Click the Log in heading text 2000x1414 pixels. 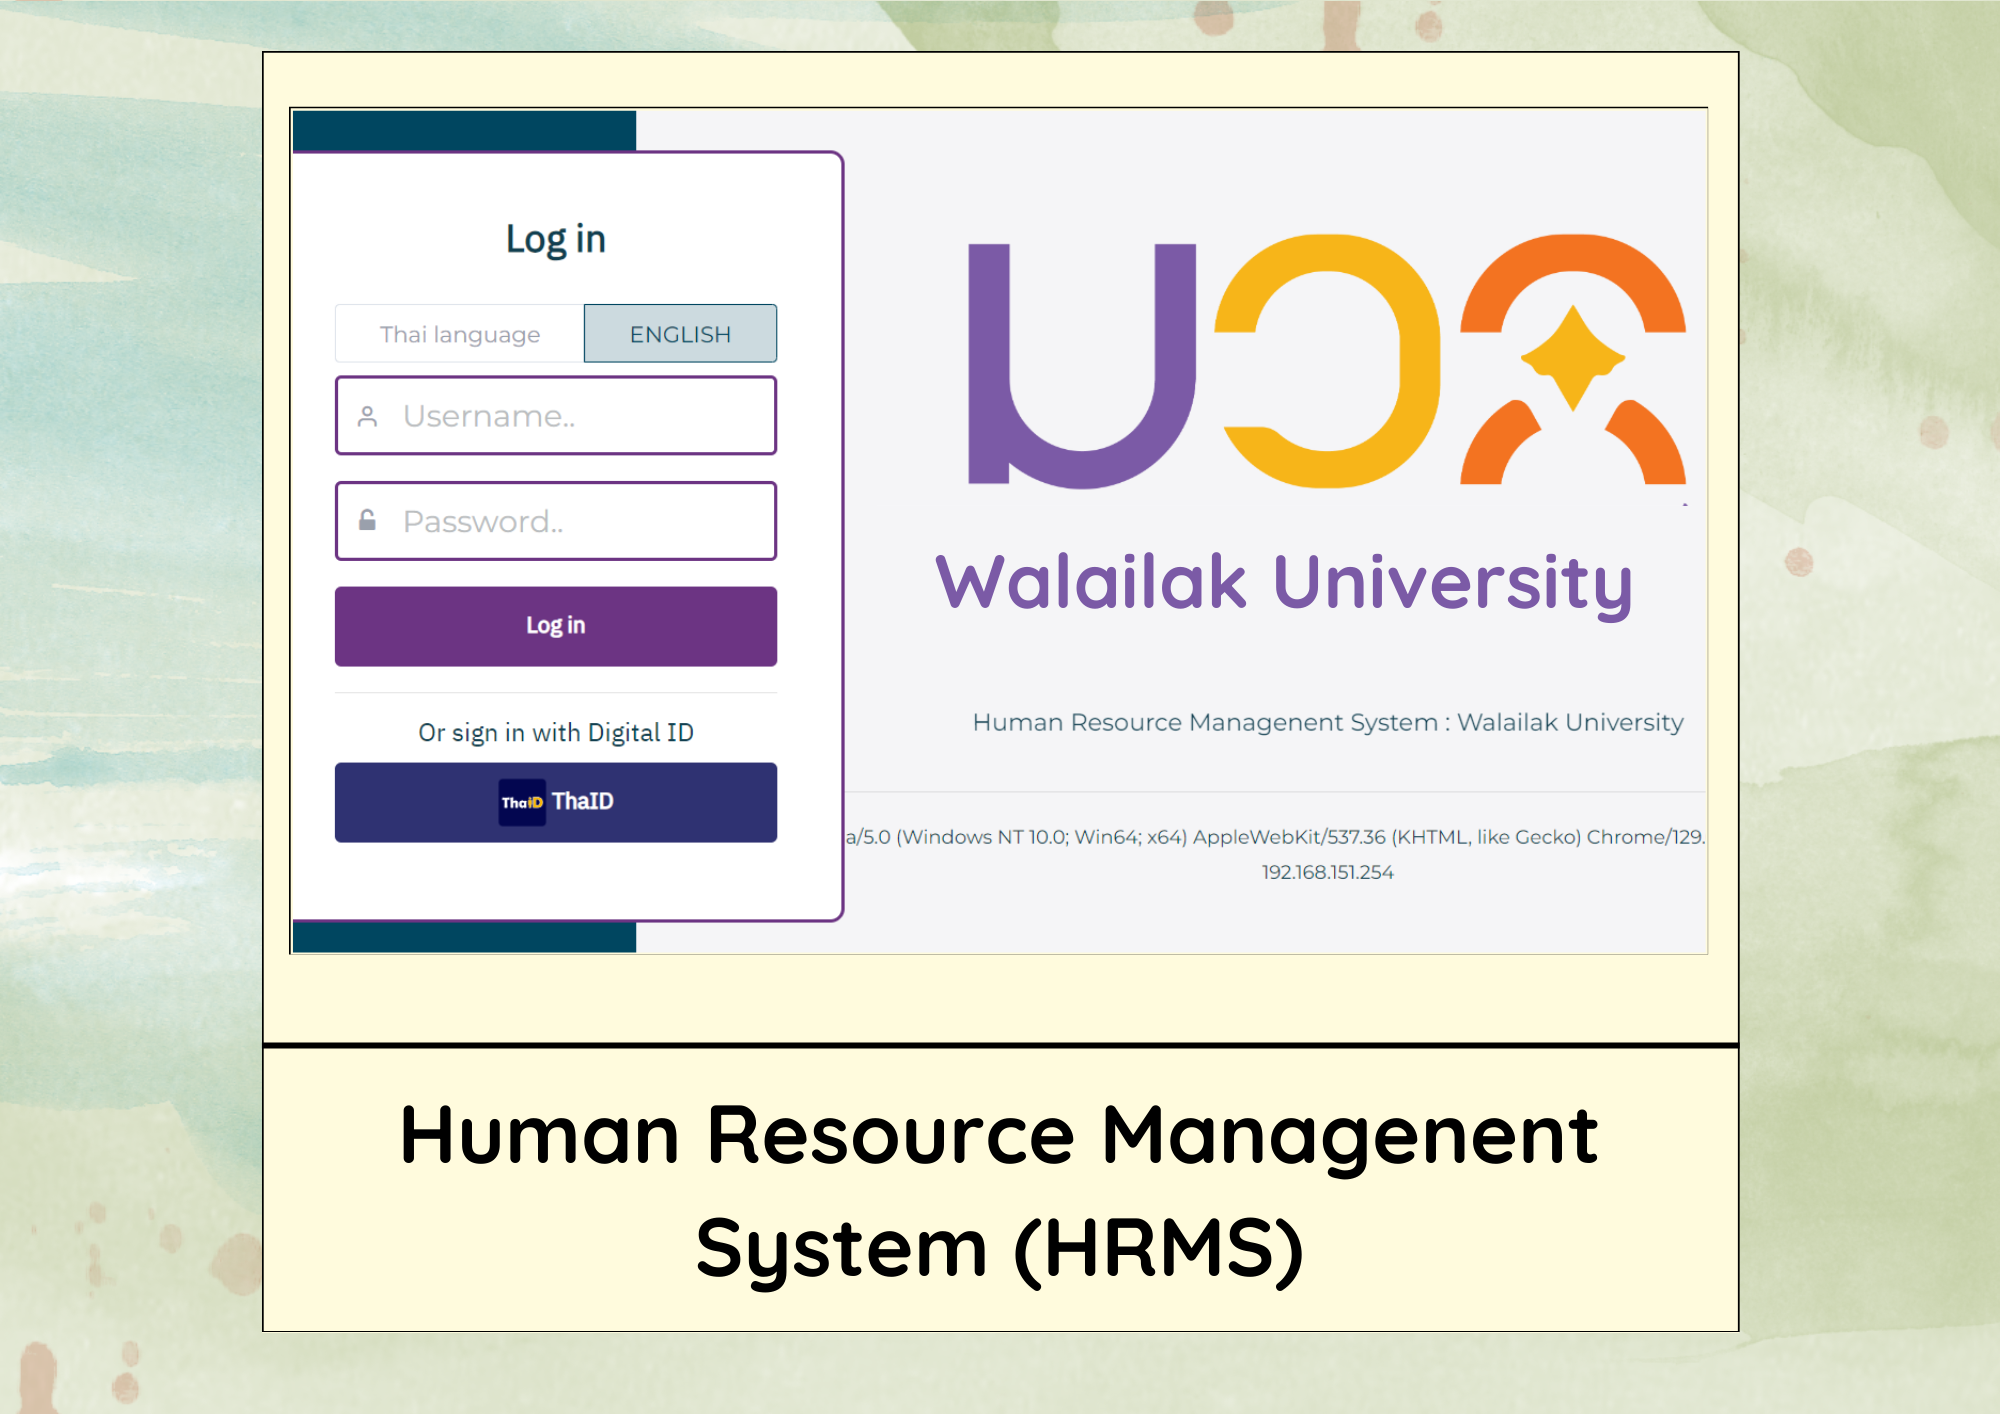555,239
